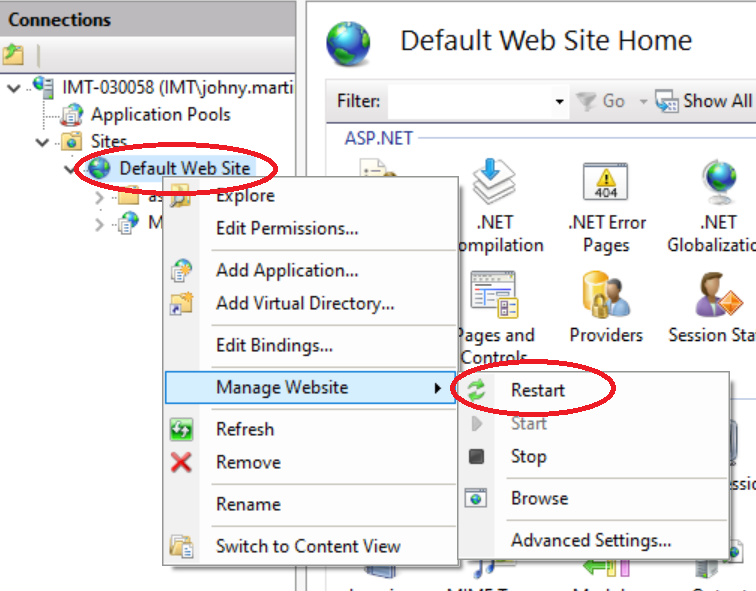
Task: Click the connect toolbar icon under Connections
Action: coord(14,55)
